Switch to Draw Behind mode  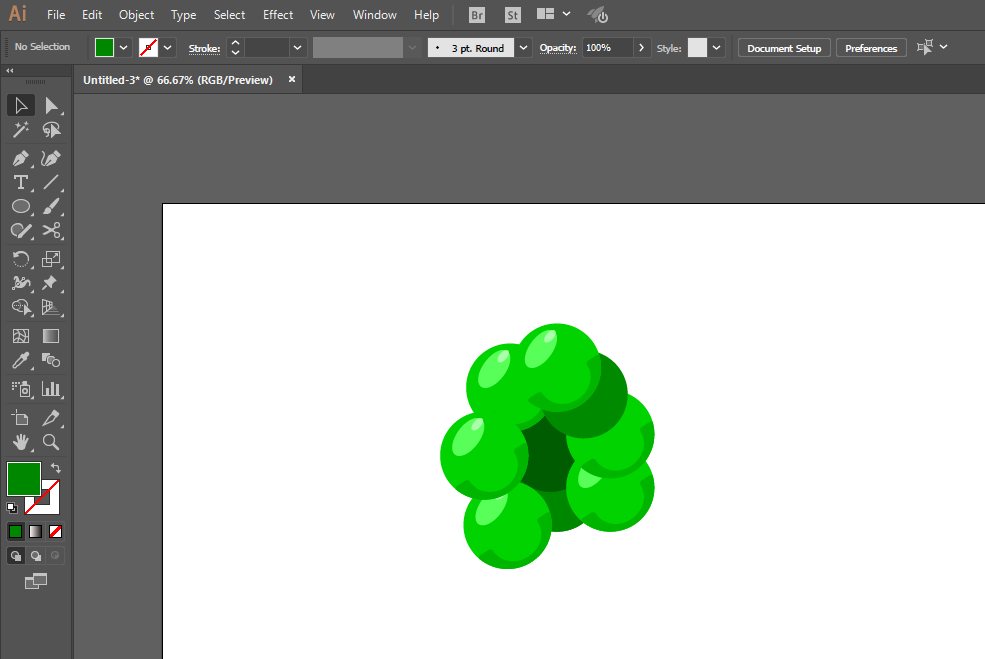click(36, 555)
